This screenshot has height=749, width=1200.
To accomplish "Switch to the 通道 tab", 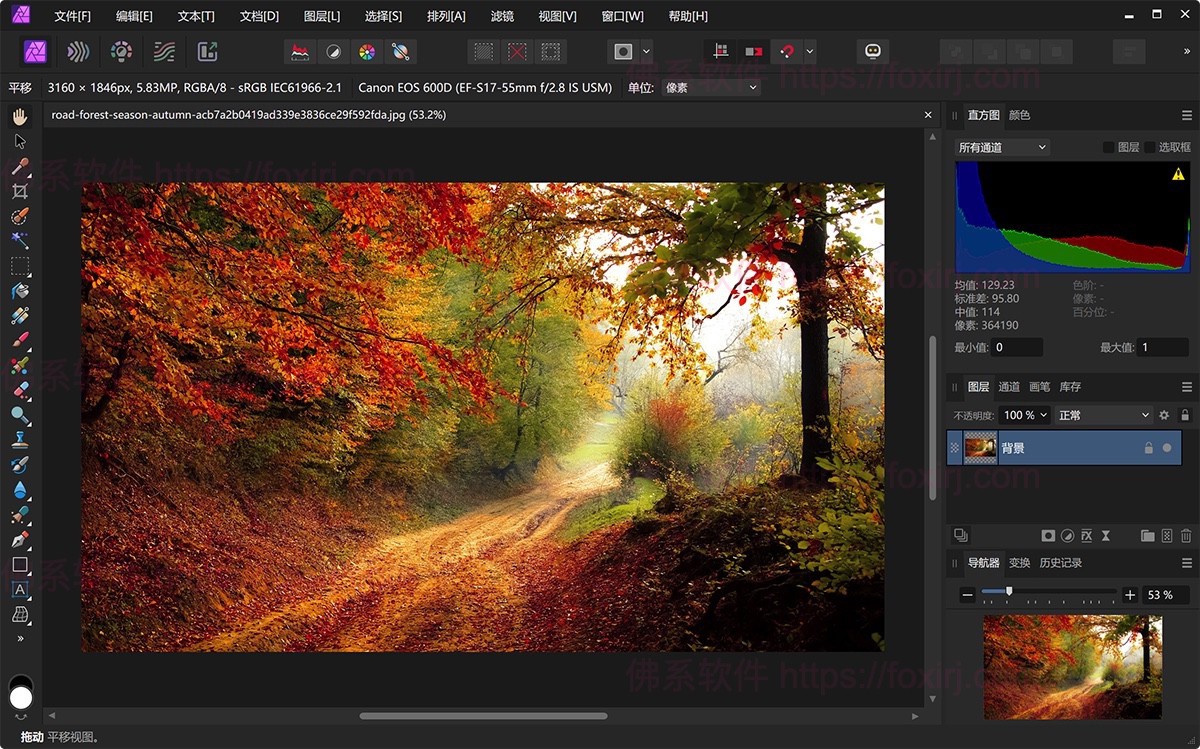I will pos(1008,386).
